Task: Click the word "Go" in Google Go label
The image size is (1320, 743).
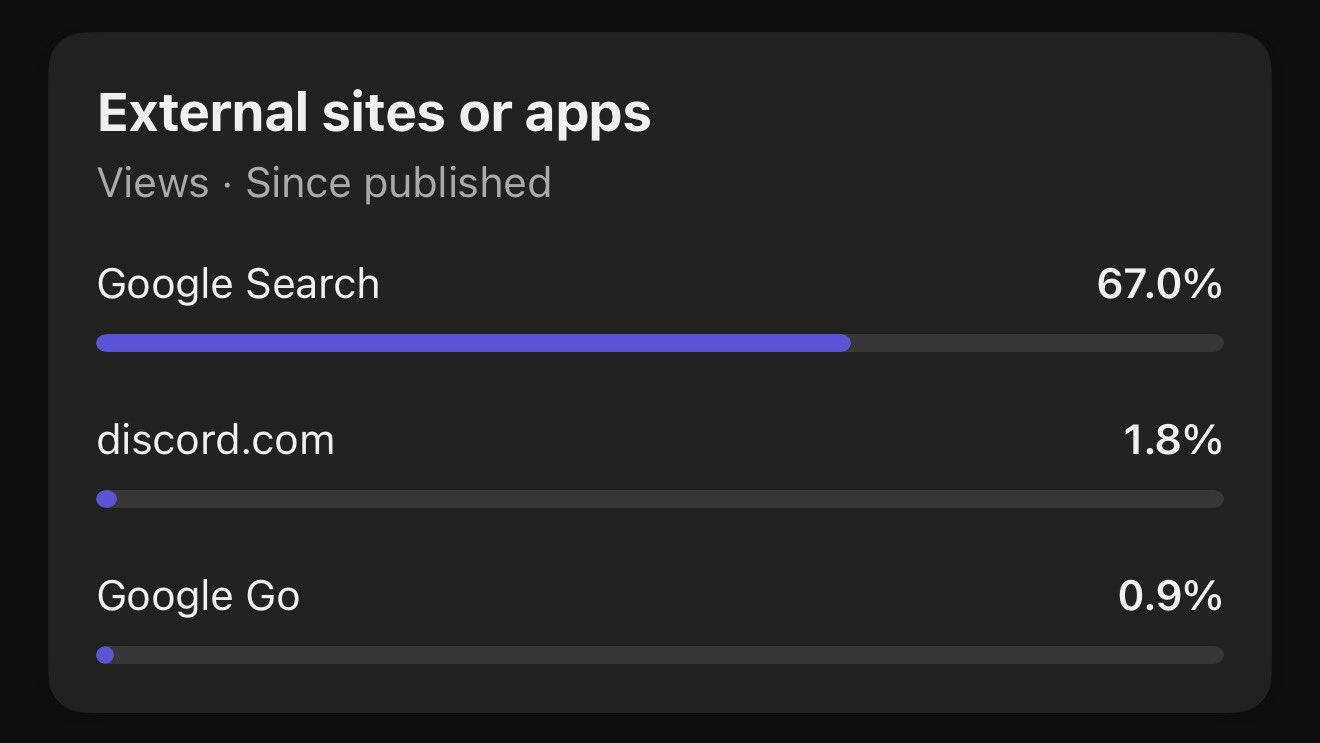Action: [x=272, y=596]
